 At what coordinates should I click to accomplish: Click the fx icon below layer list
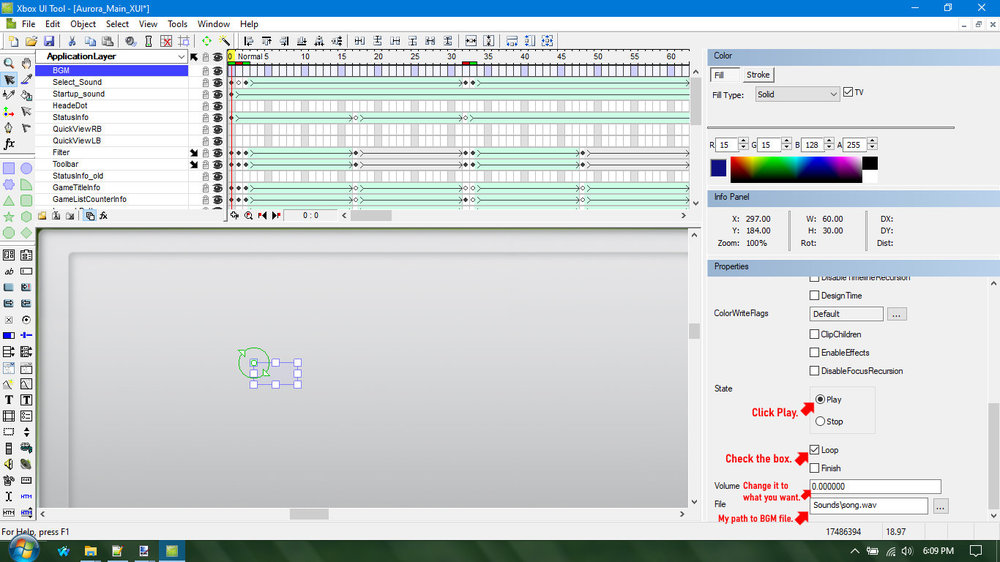(x=103, y=216)
